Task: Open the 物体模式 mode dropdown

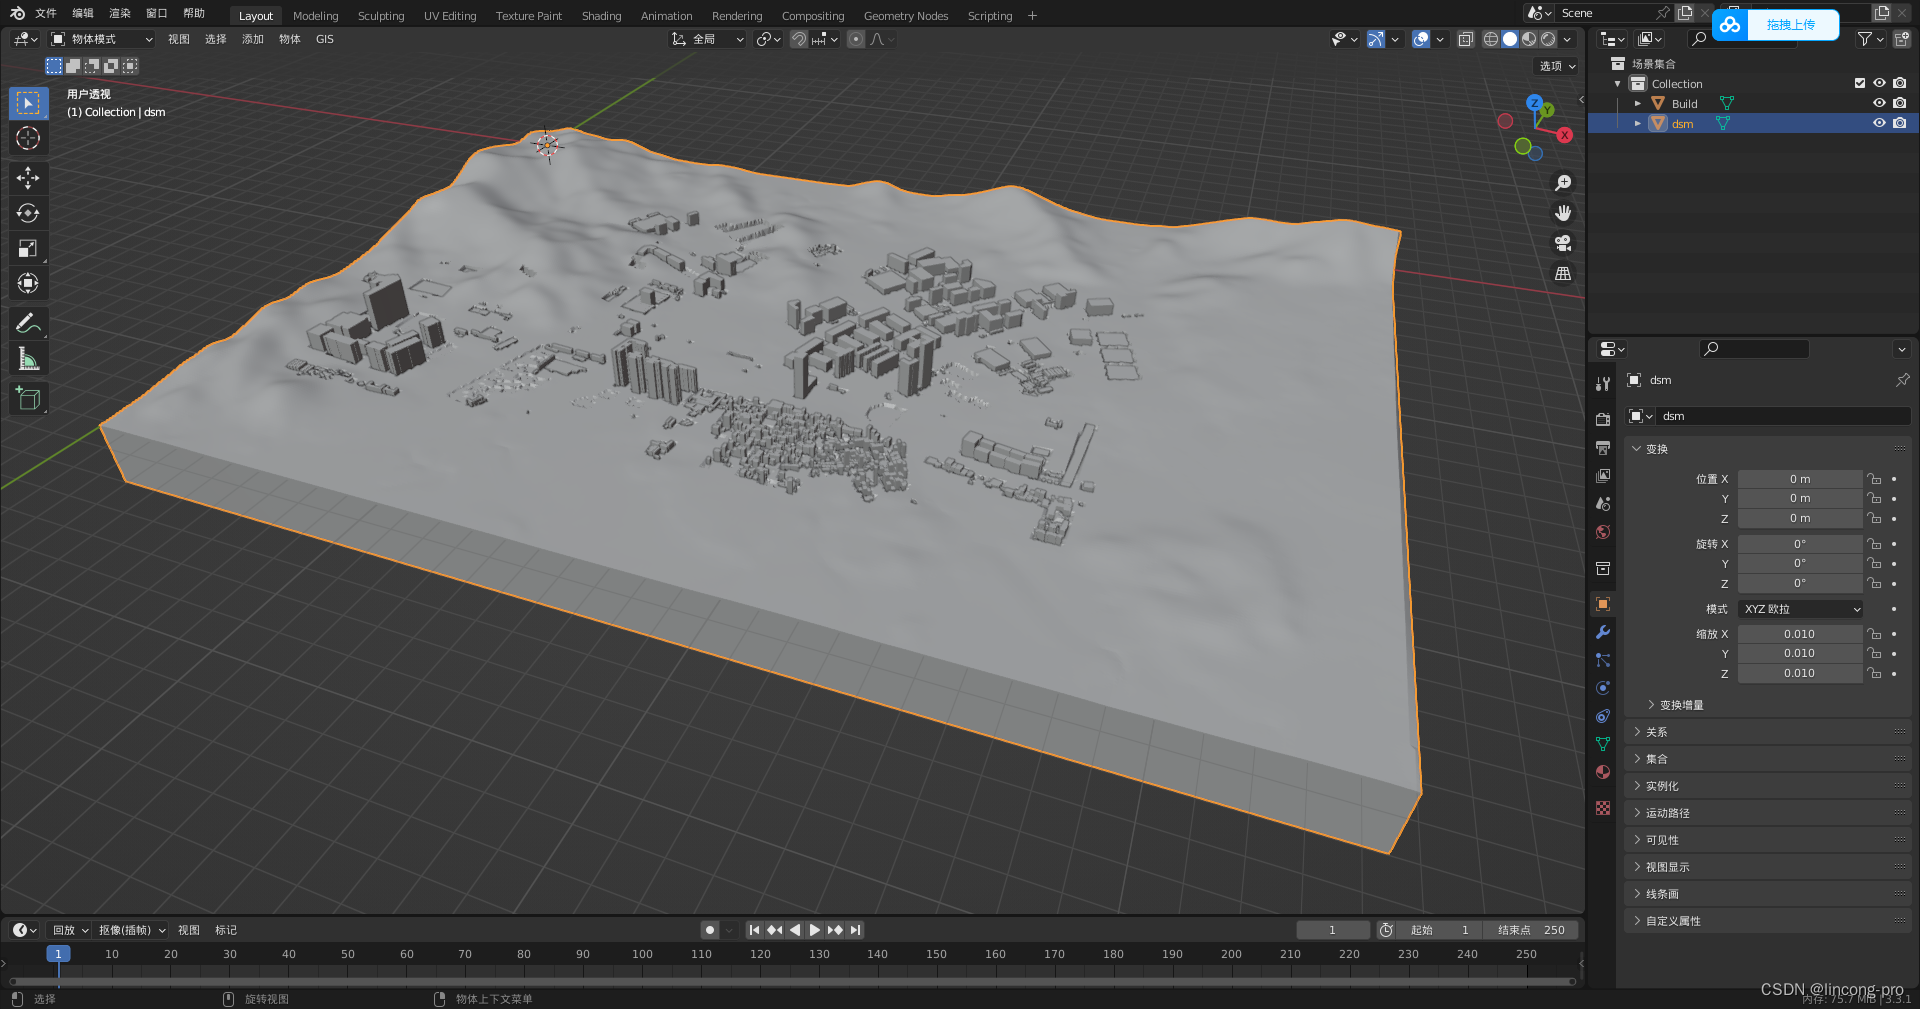Action: pos(102,39)
